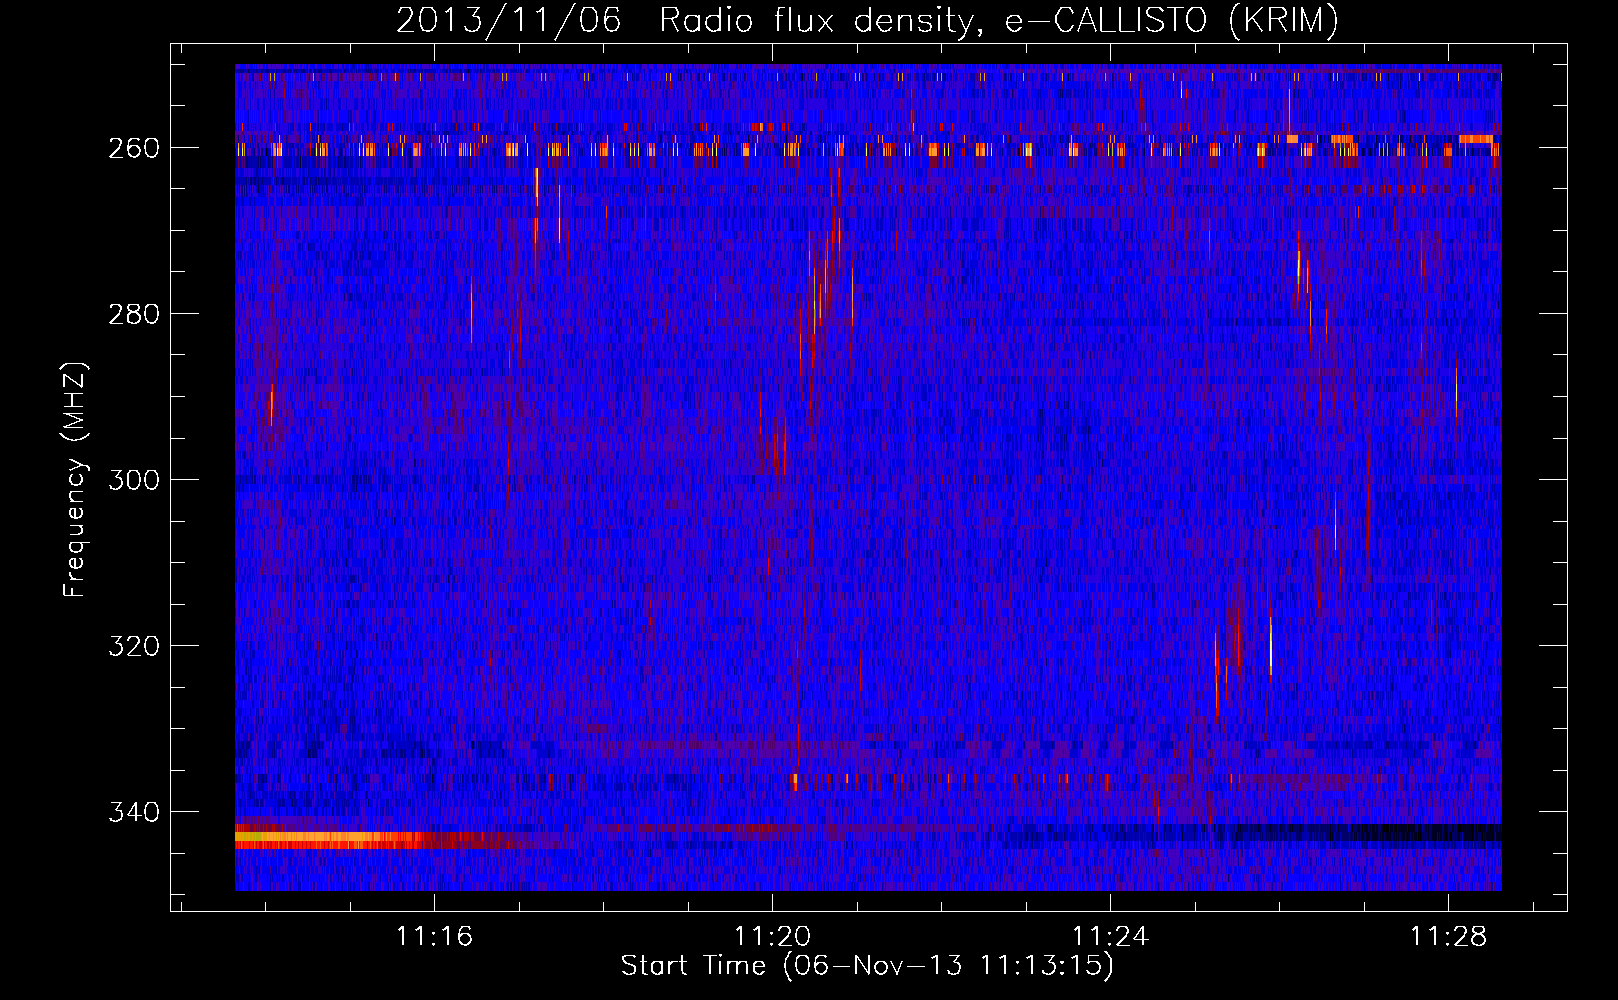The height and width of the screenshot is (1000, 1618).
Task: Click the 'Frequency (MHZ)' axis label
Action: pyautogui.click(x=75, y=480)
